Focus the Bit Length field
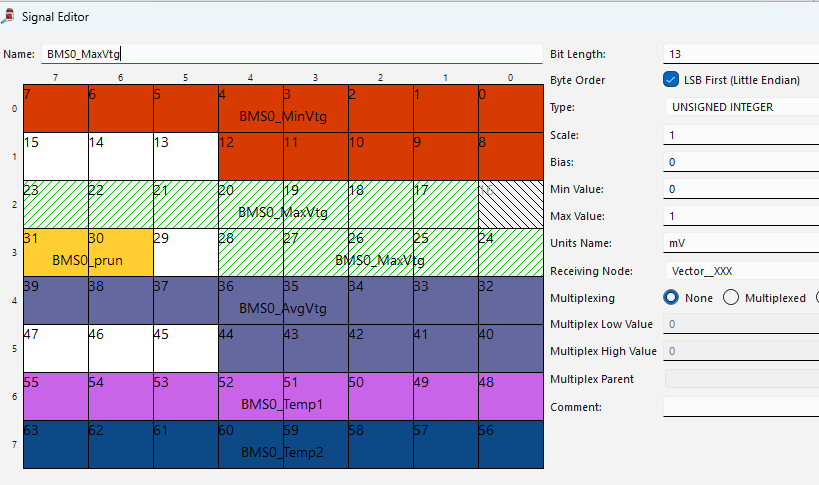Viewport: 819px width, 485px height. point(740,53)
